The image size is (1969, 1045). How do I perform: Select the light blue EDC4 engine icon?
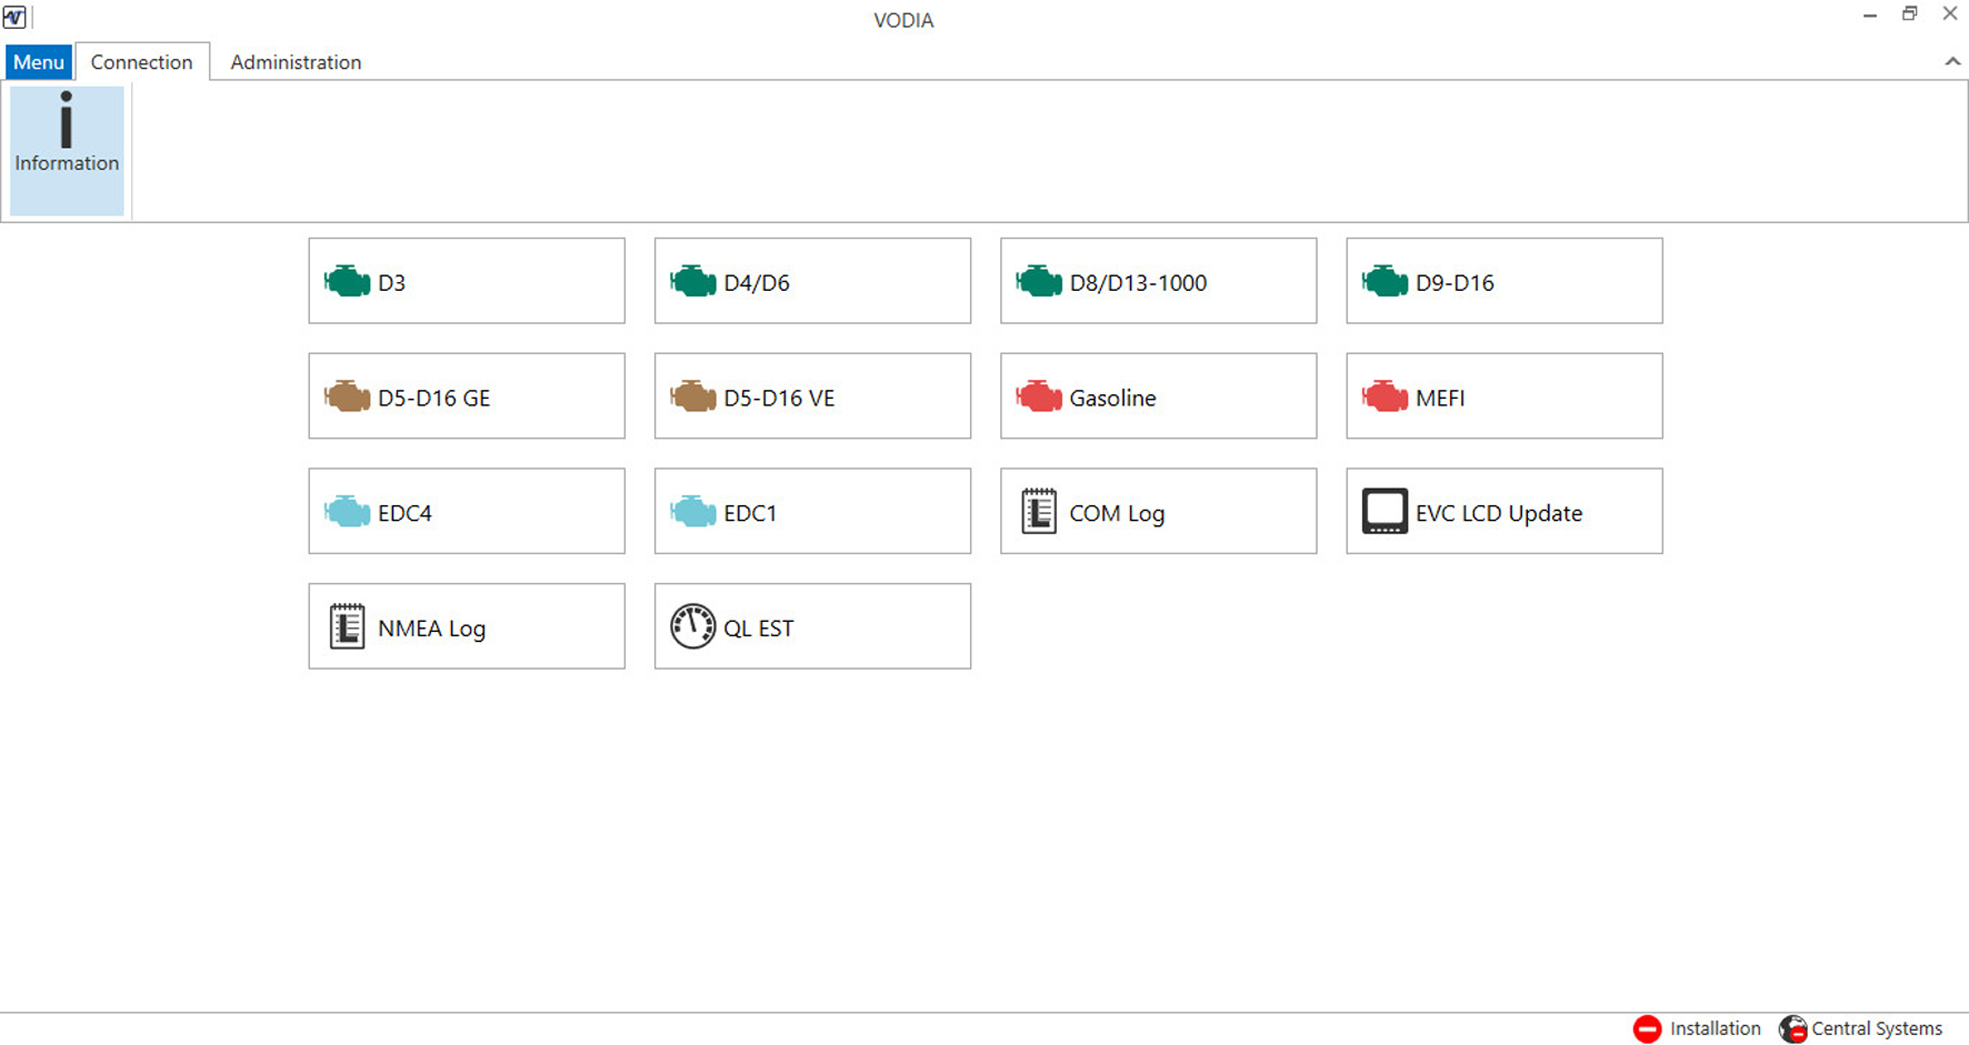pos(347,512)
